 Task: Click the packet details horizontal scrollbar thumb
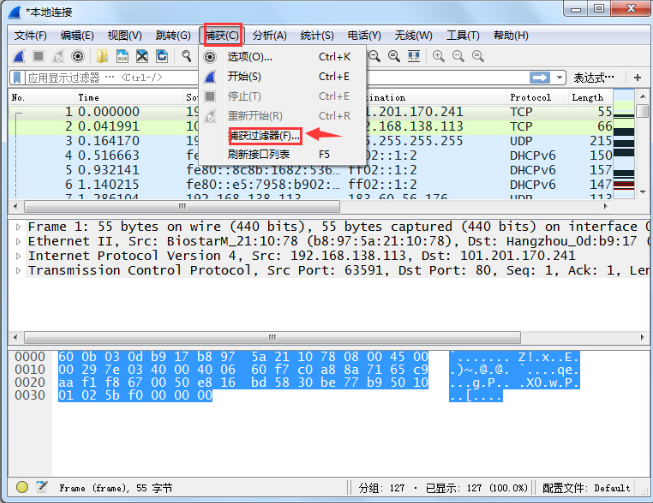(272, 337)
